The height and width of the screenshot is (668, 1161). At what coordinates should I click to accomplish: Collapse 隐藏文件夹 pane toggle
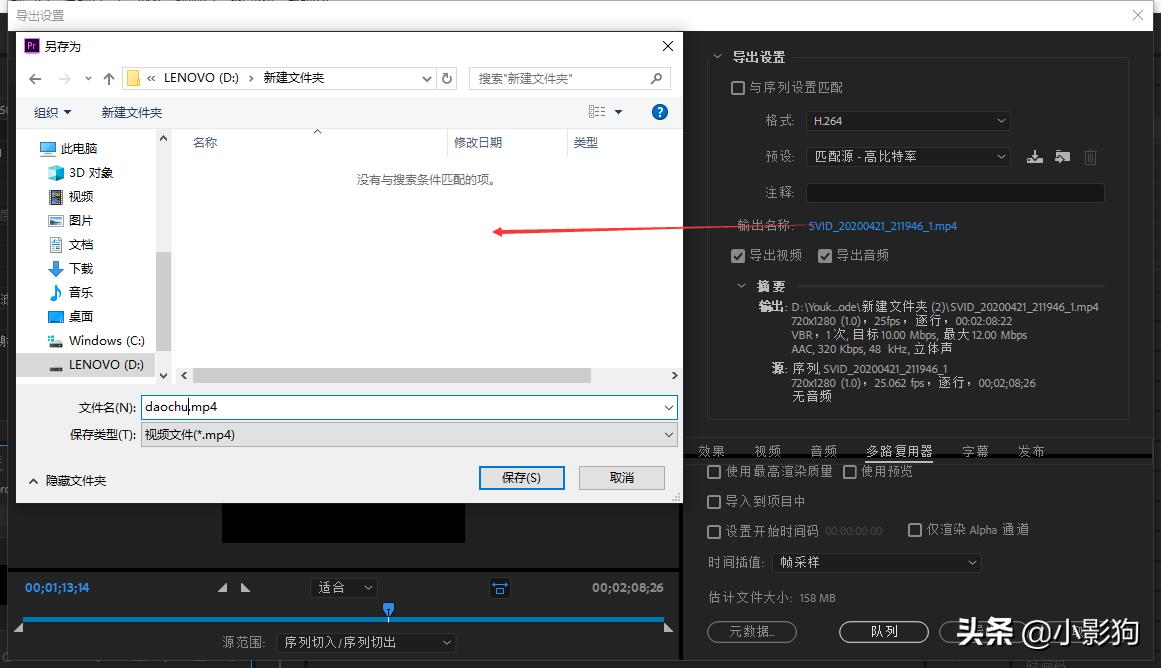pyautogui.click(x=68, y=481)
